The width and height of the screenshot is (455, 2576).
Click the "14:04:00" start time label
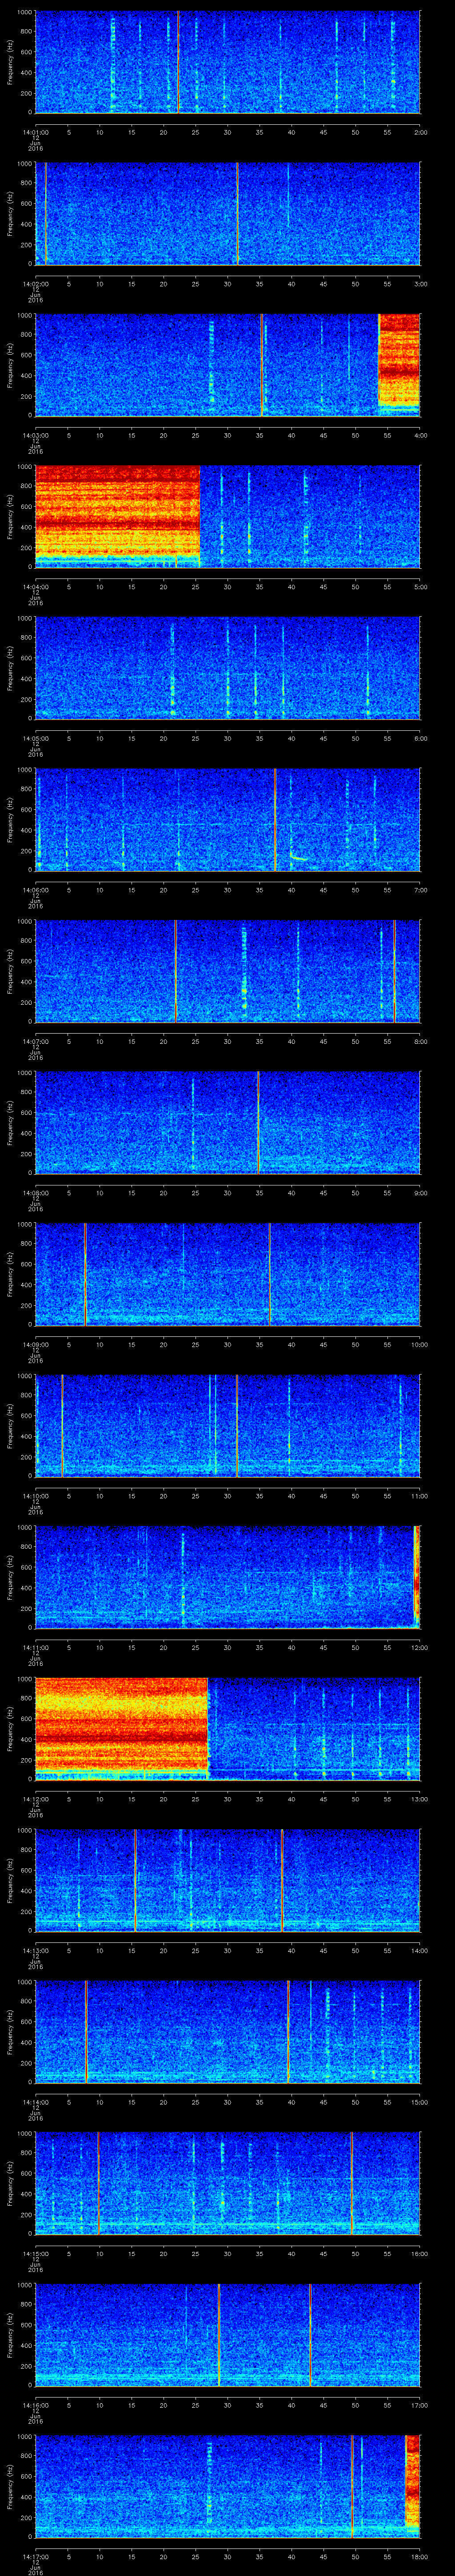click(35, 586)
